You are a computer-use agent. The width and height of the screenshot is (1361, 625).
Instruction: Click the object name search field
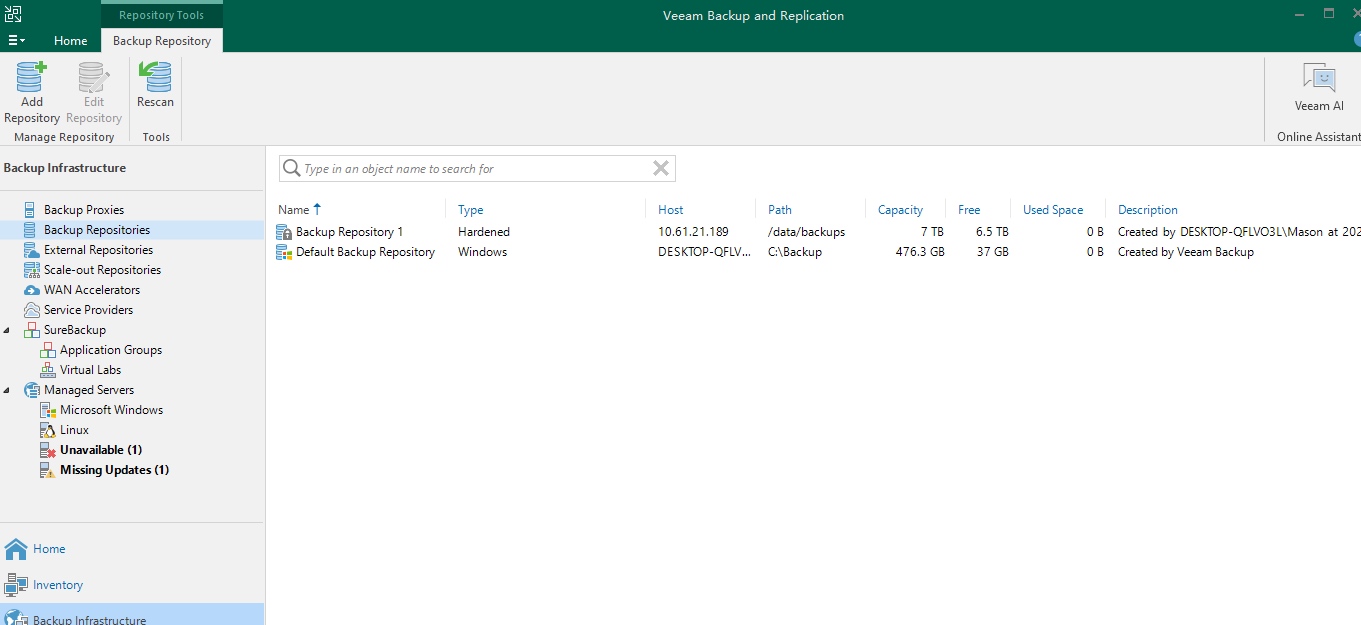tap(477, 169)
